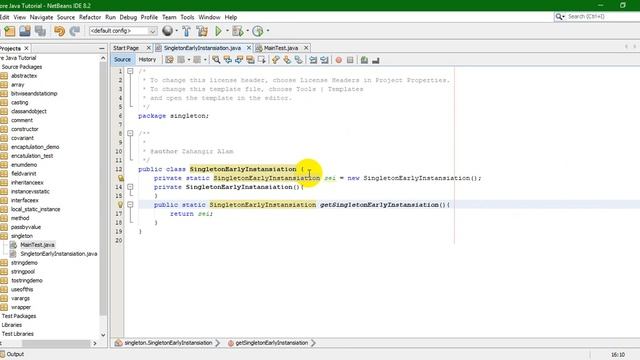Image resolution: width=640 pixels, height=360 pixels.
Task: Close the Projects panel
Action: 27,48
